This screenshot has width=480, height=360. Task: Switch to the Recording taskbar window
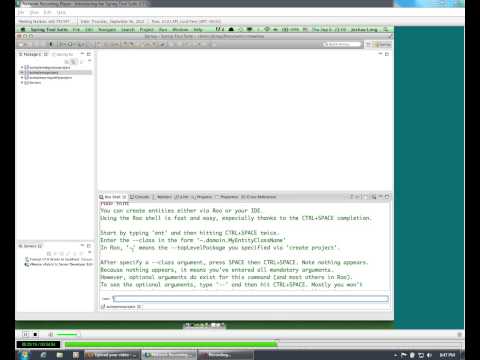(x=225, y=355)
